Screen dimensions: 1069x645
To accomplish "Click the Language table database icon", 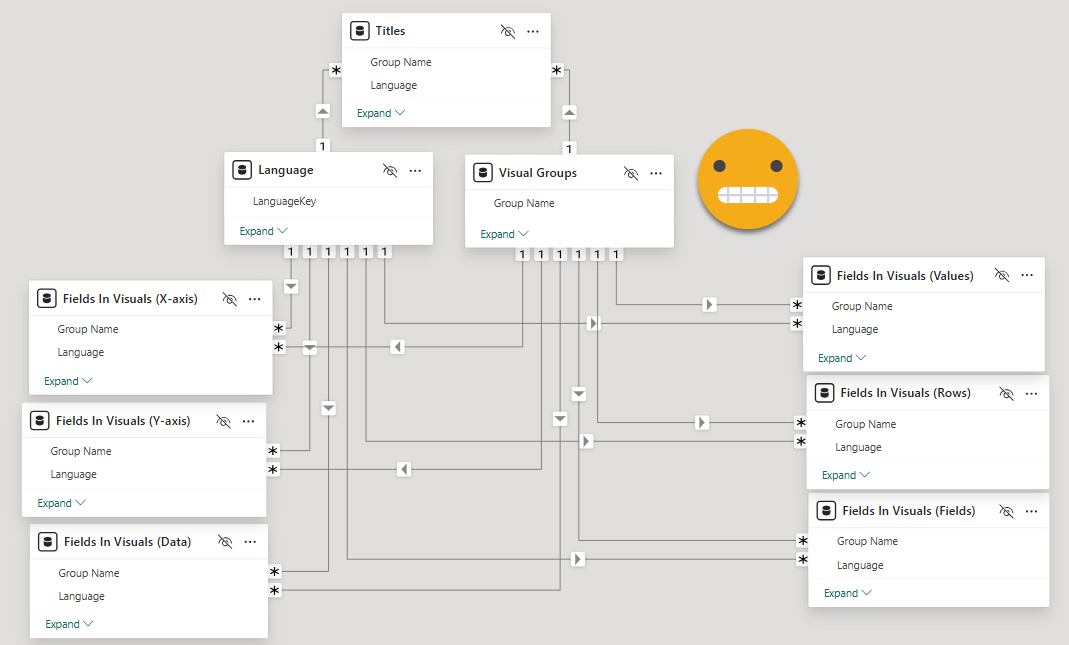I will coord(242,170).
